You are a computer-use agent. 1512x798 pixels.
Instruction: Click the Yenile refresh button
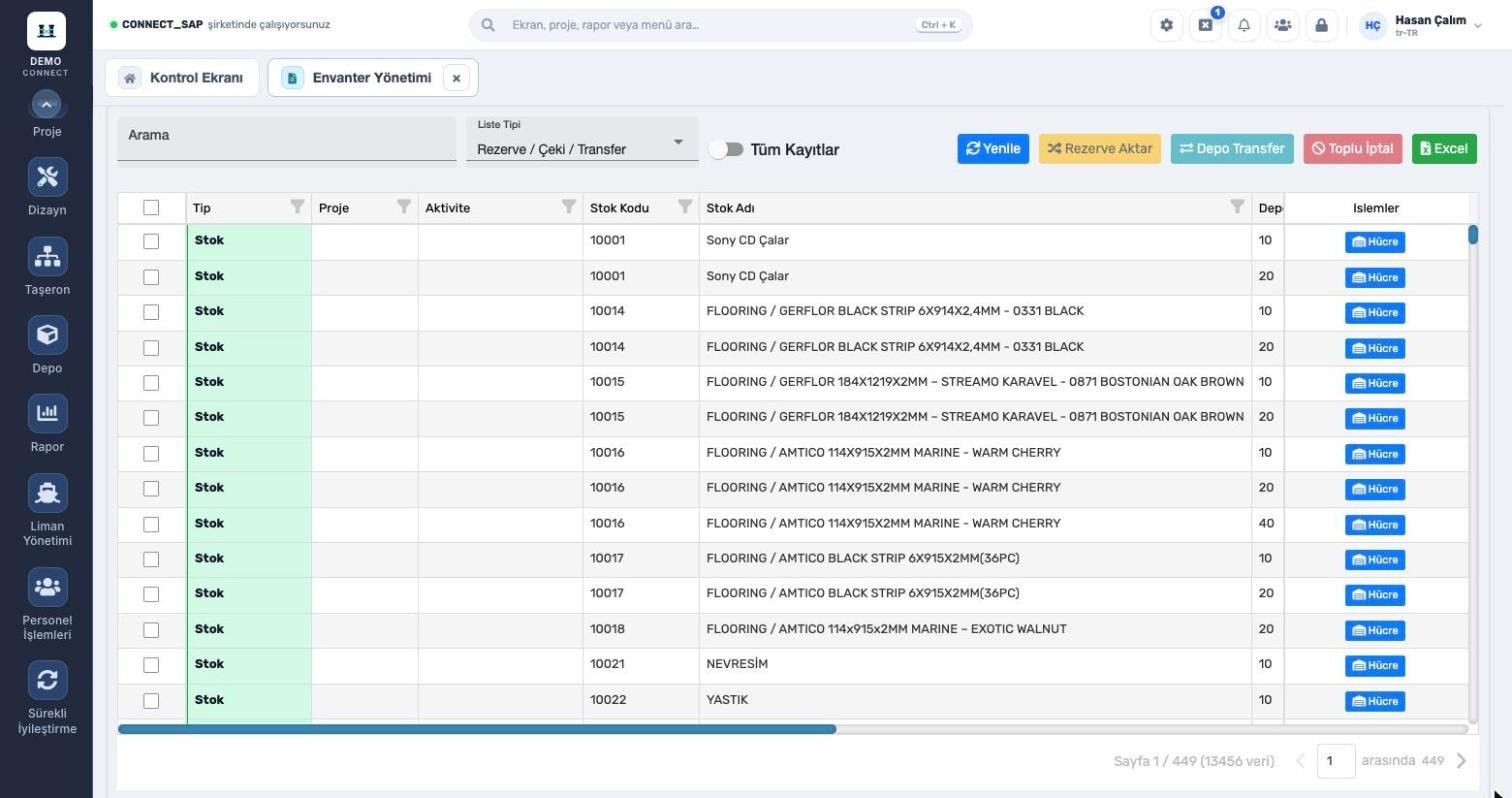(993, 149)
